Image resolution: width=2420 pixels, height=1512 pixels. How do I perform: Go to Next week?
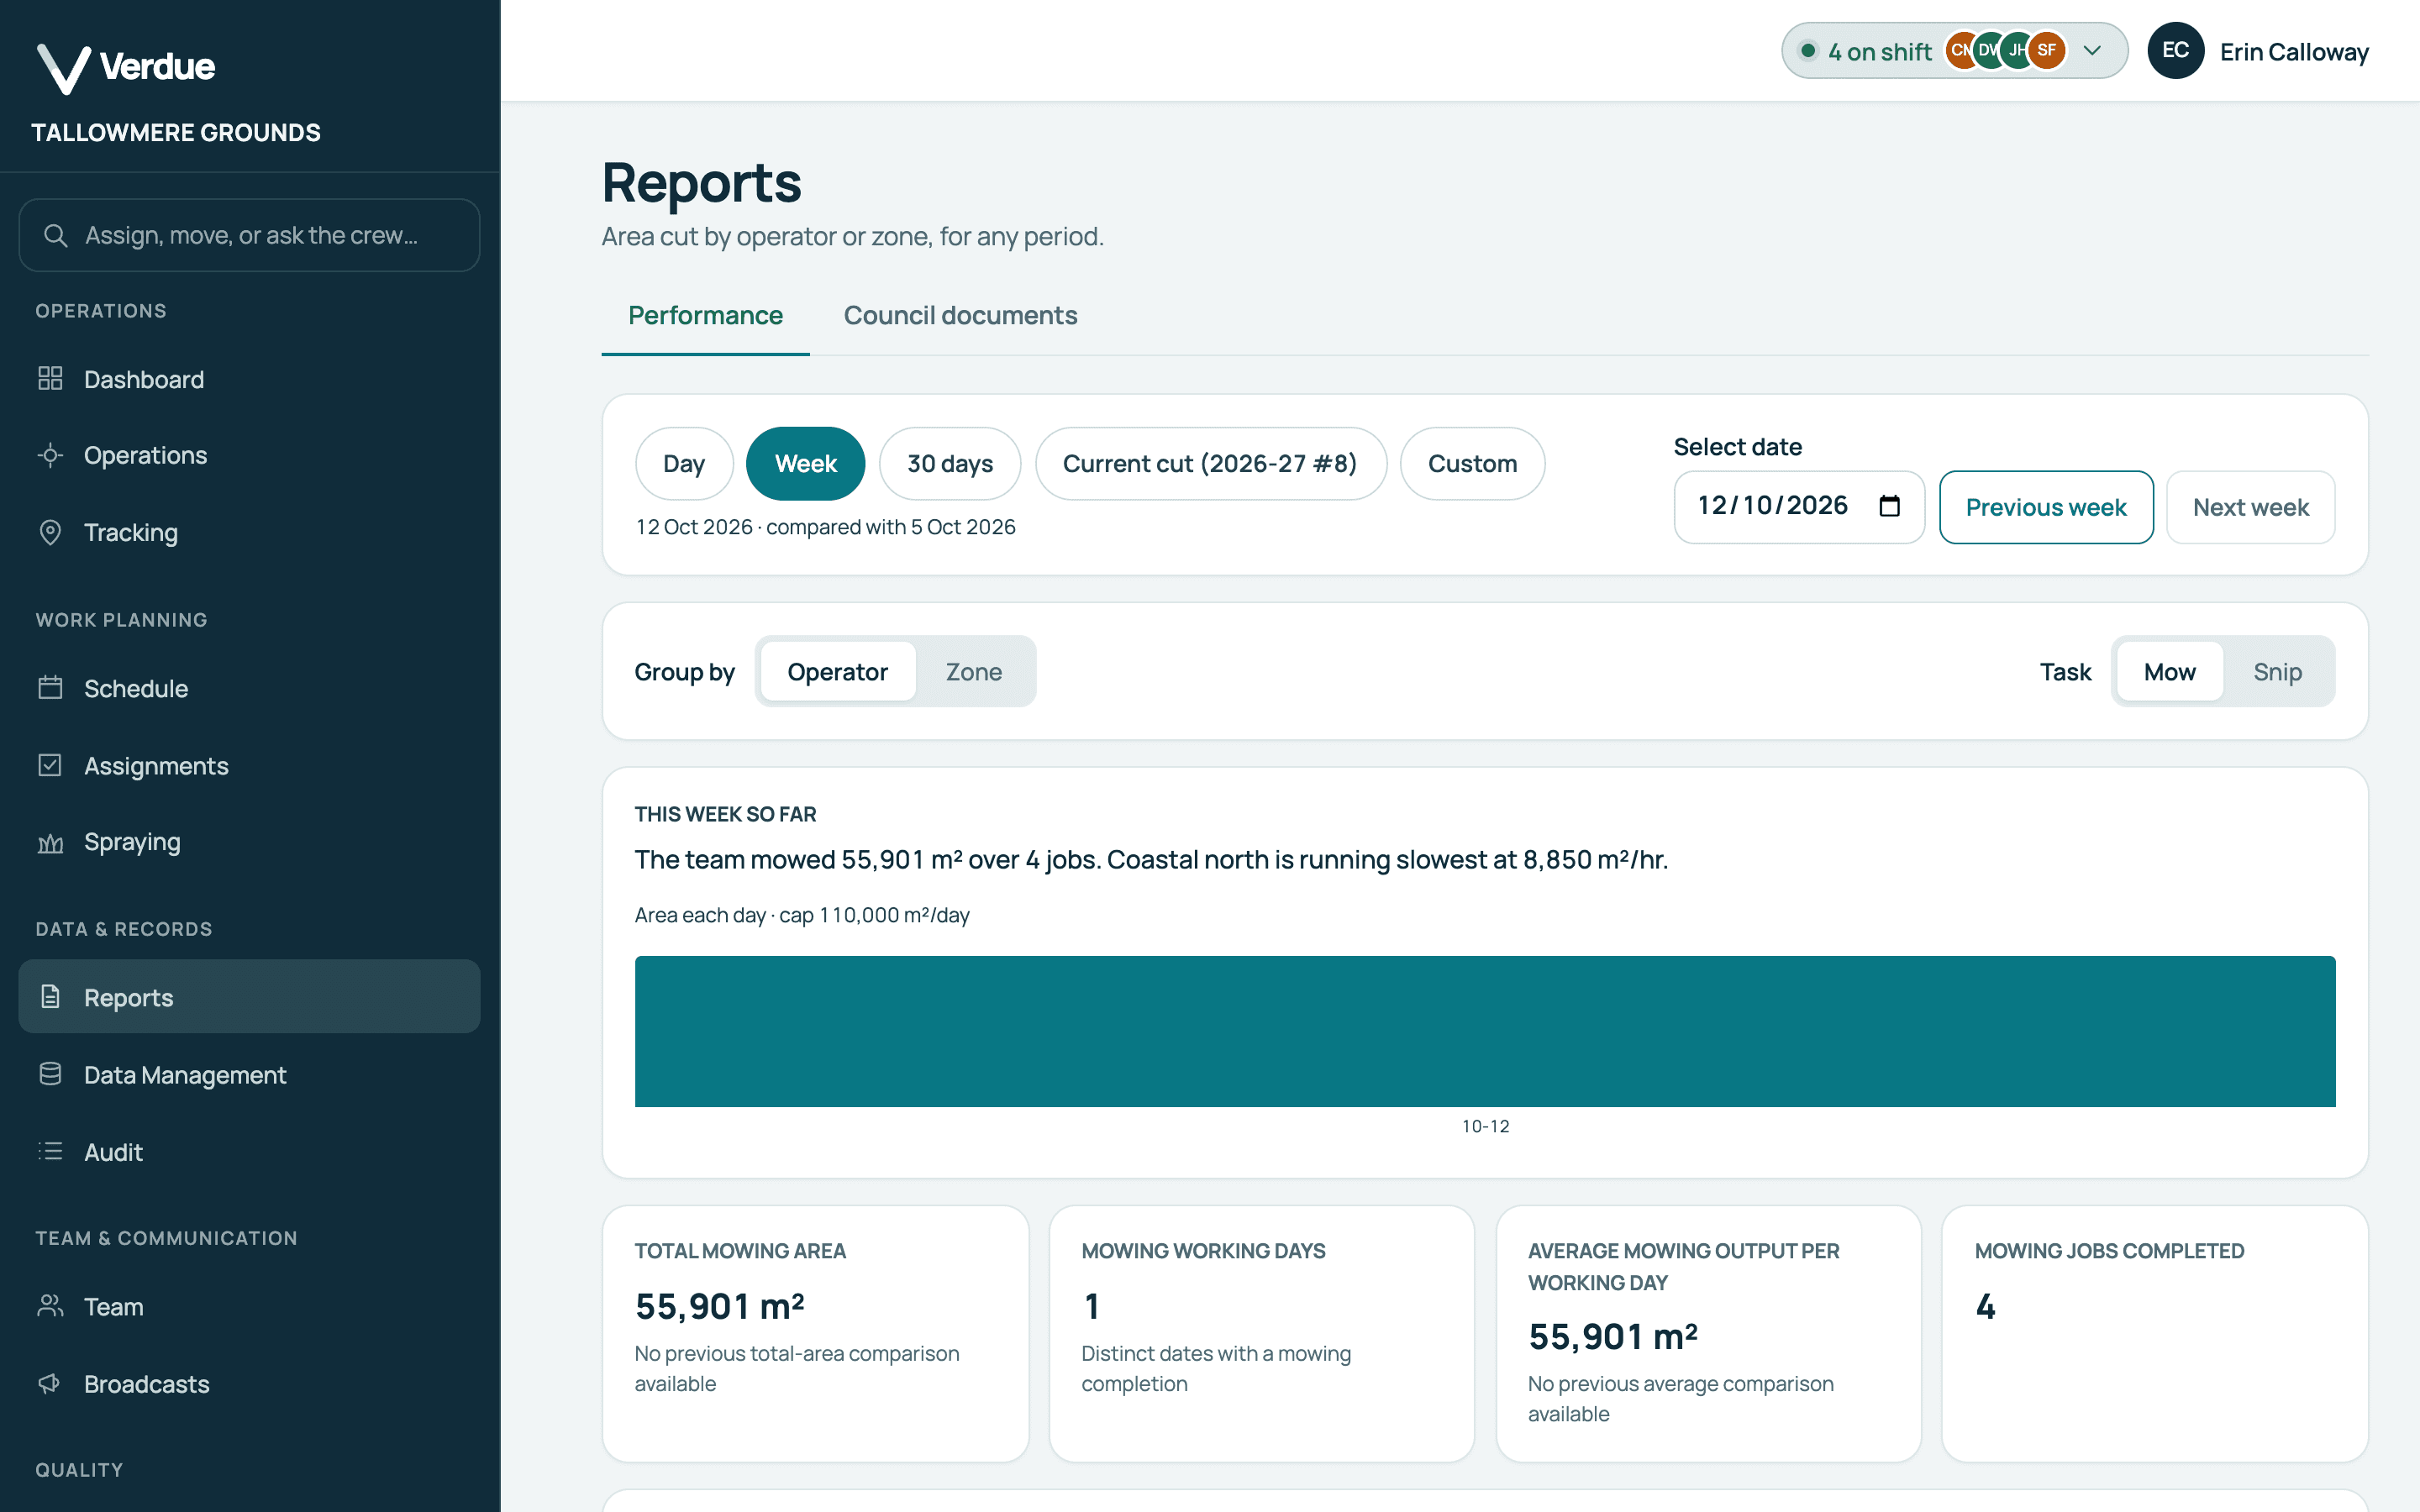2250,507
